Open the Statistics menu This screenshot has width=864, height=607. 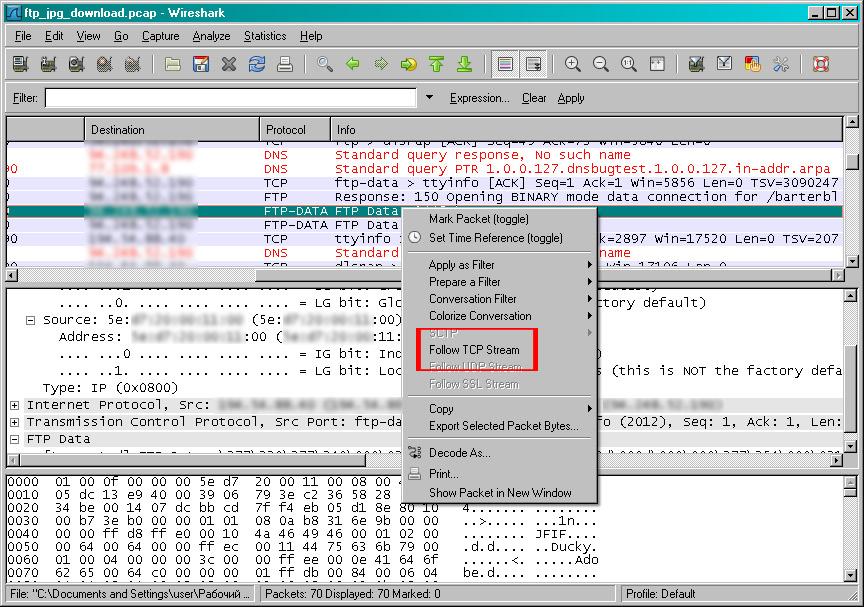pos(265,36)
